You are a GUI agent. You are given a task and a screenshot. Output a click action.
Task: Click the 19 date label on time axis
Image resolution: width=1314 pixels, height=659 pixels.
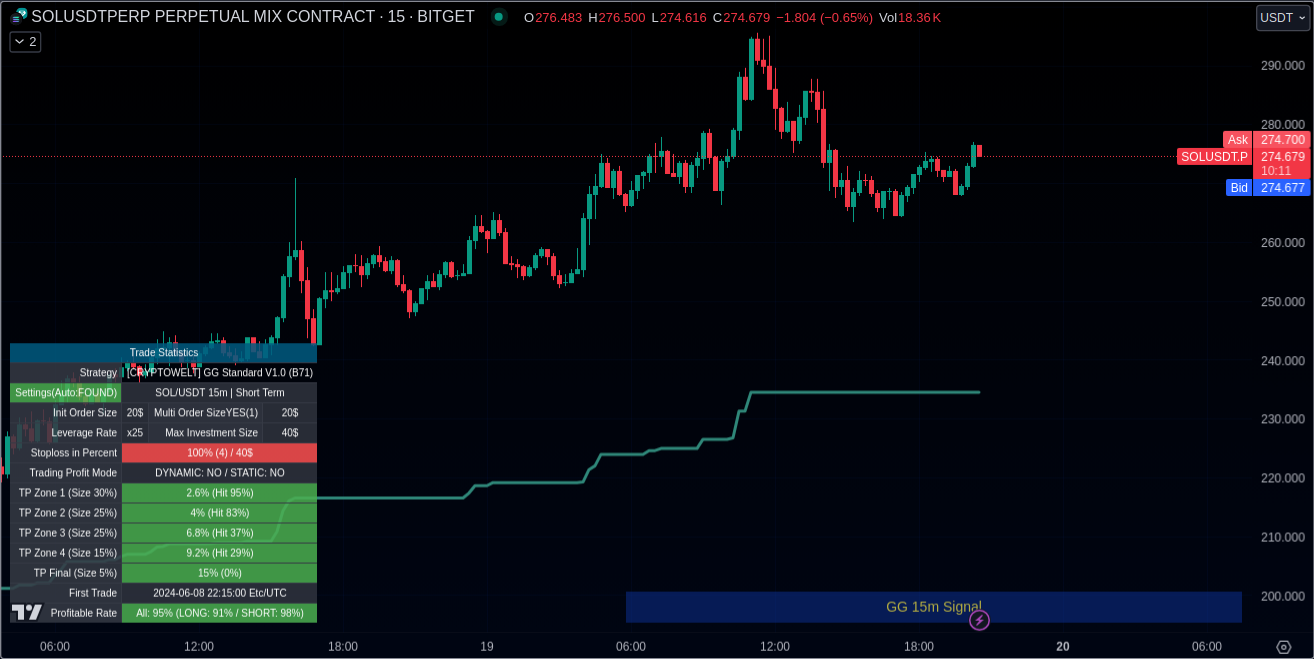487,647
